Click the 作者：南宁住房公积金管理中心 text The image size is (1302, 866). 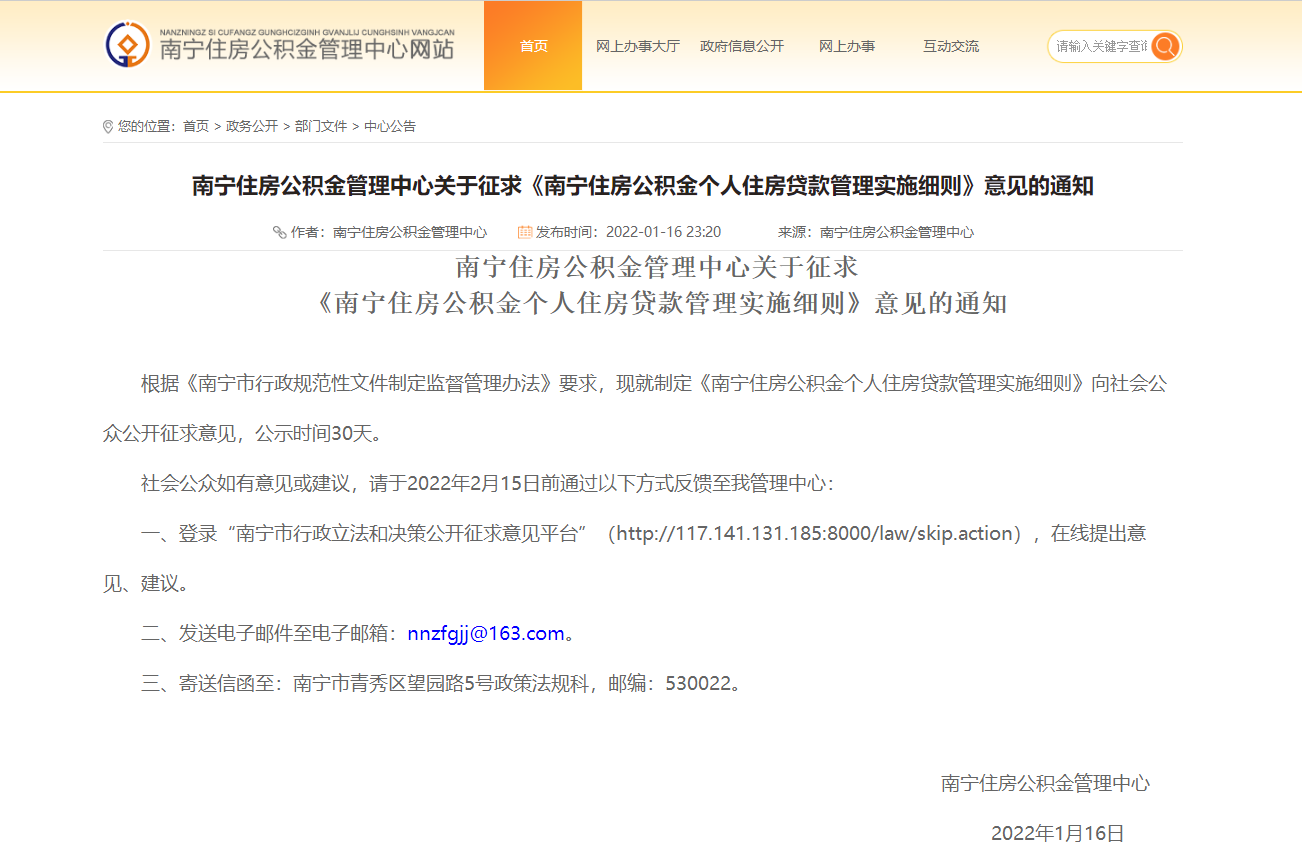(x=389, y=232)
